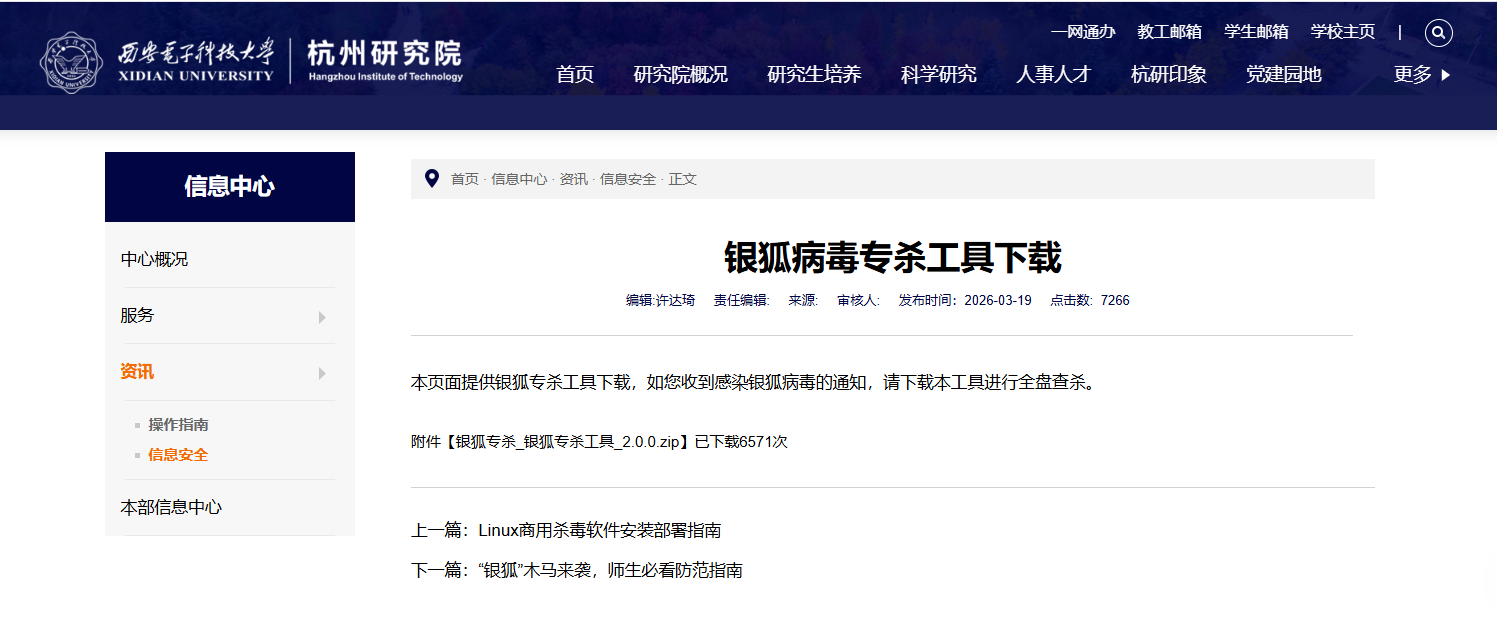Open the search magnifier icon
Image resolution: width=1497 pixels, height=637 pixels.
[x=1438, y=33]
